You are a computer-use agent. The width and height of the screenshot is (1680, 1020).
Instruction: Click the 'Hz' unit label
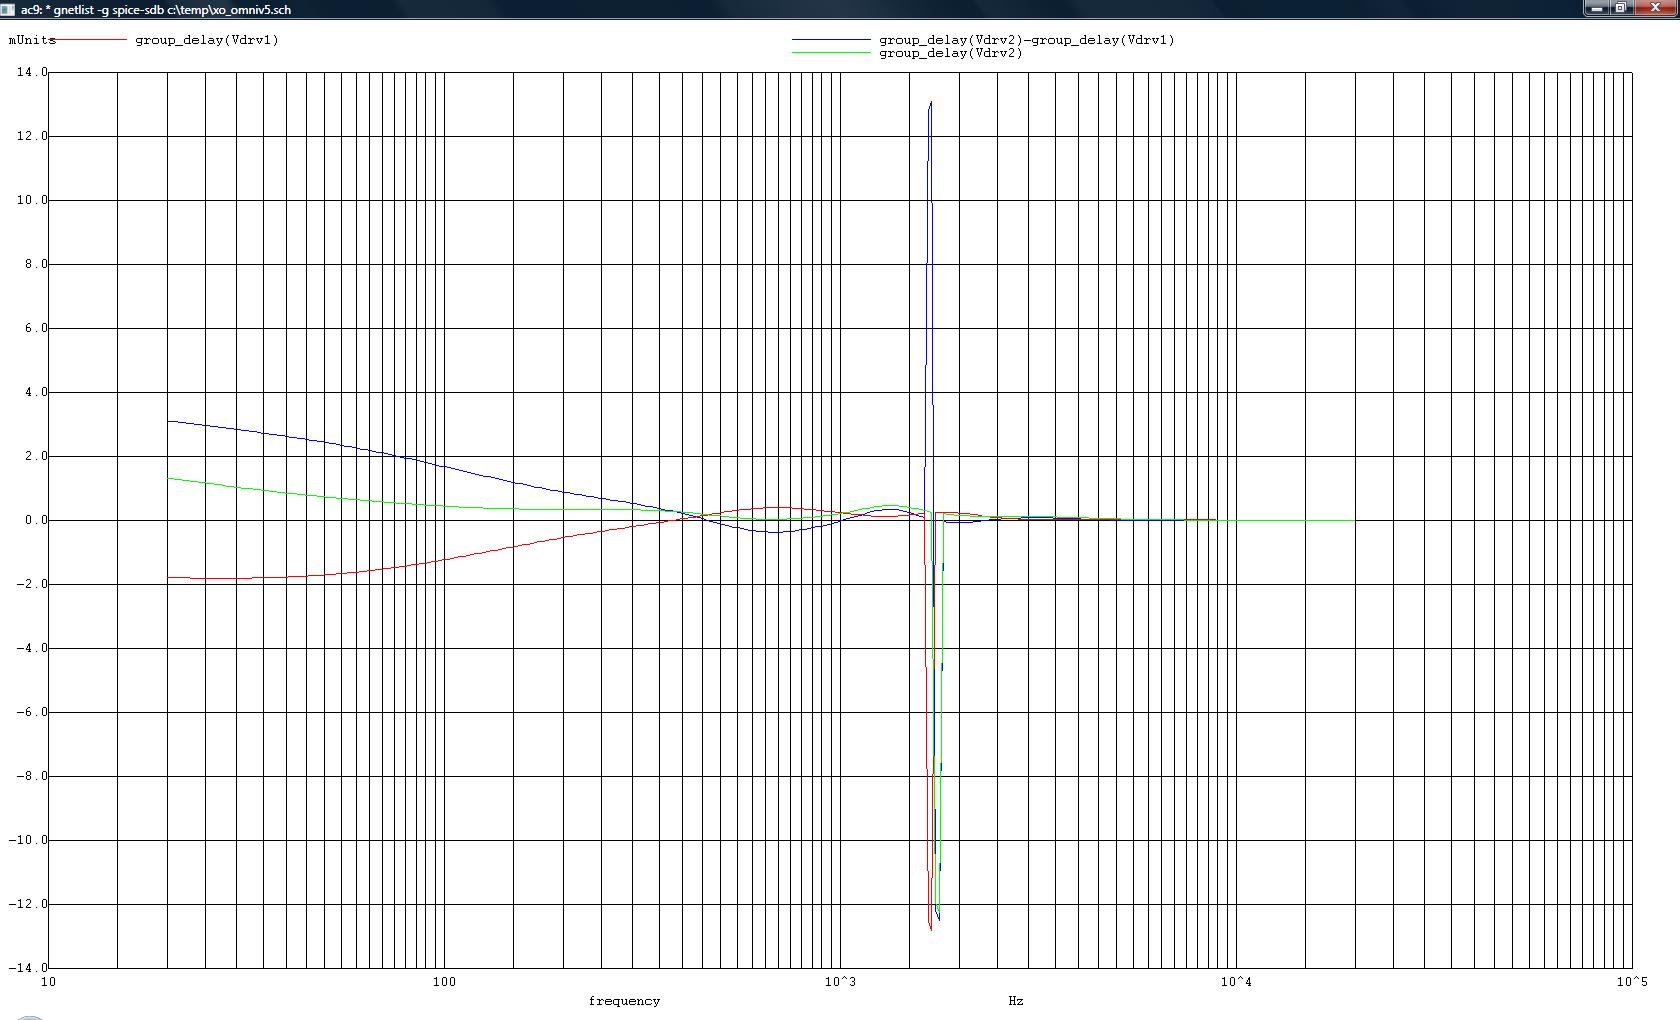(x=1016, y=1000)
